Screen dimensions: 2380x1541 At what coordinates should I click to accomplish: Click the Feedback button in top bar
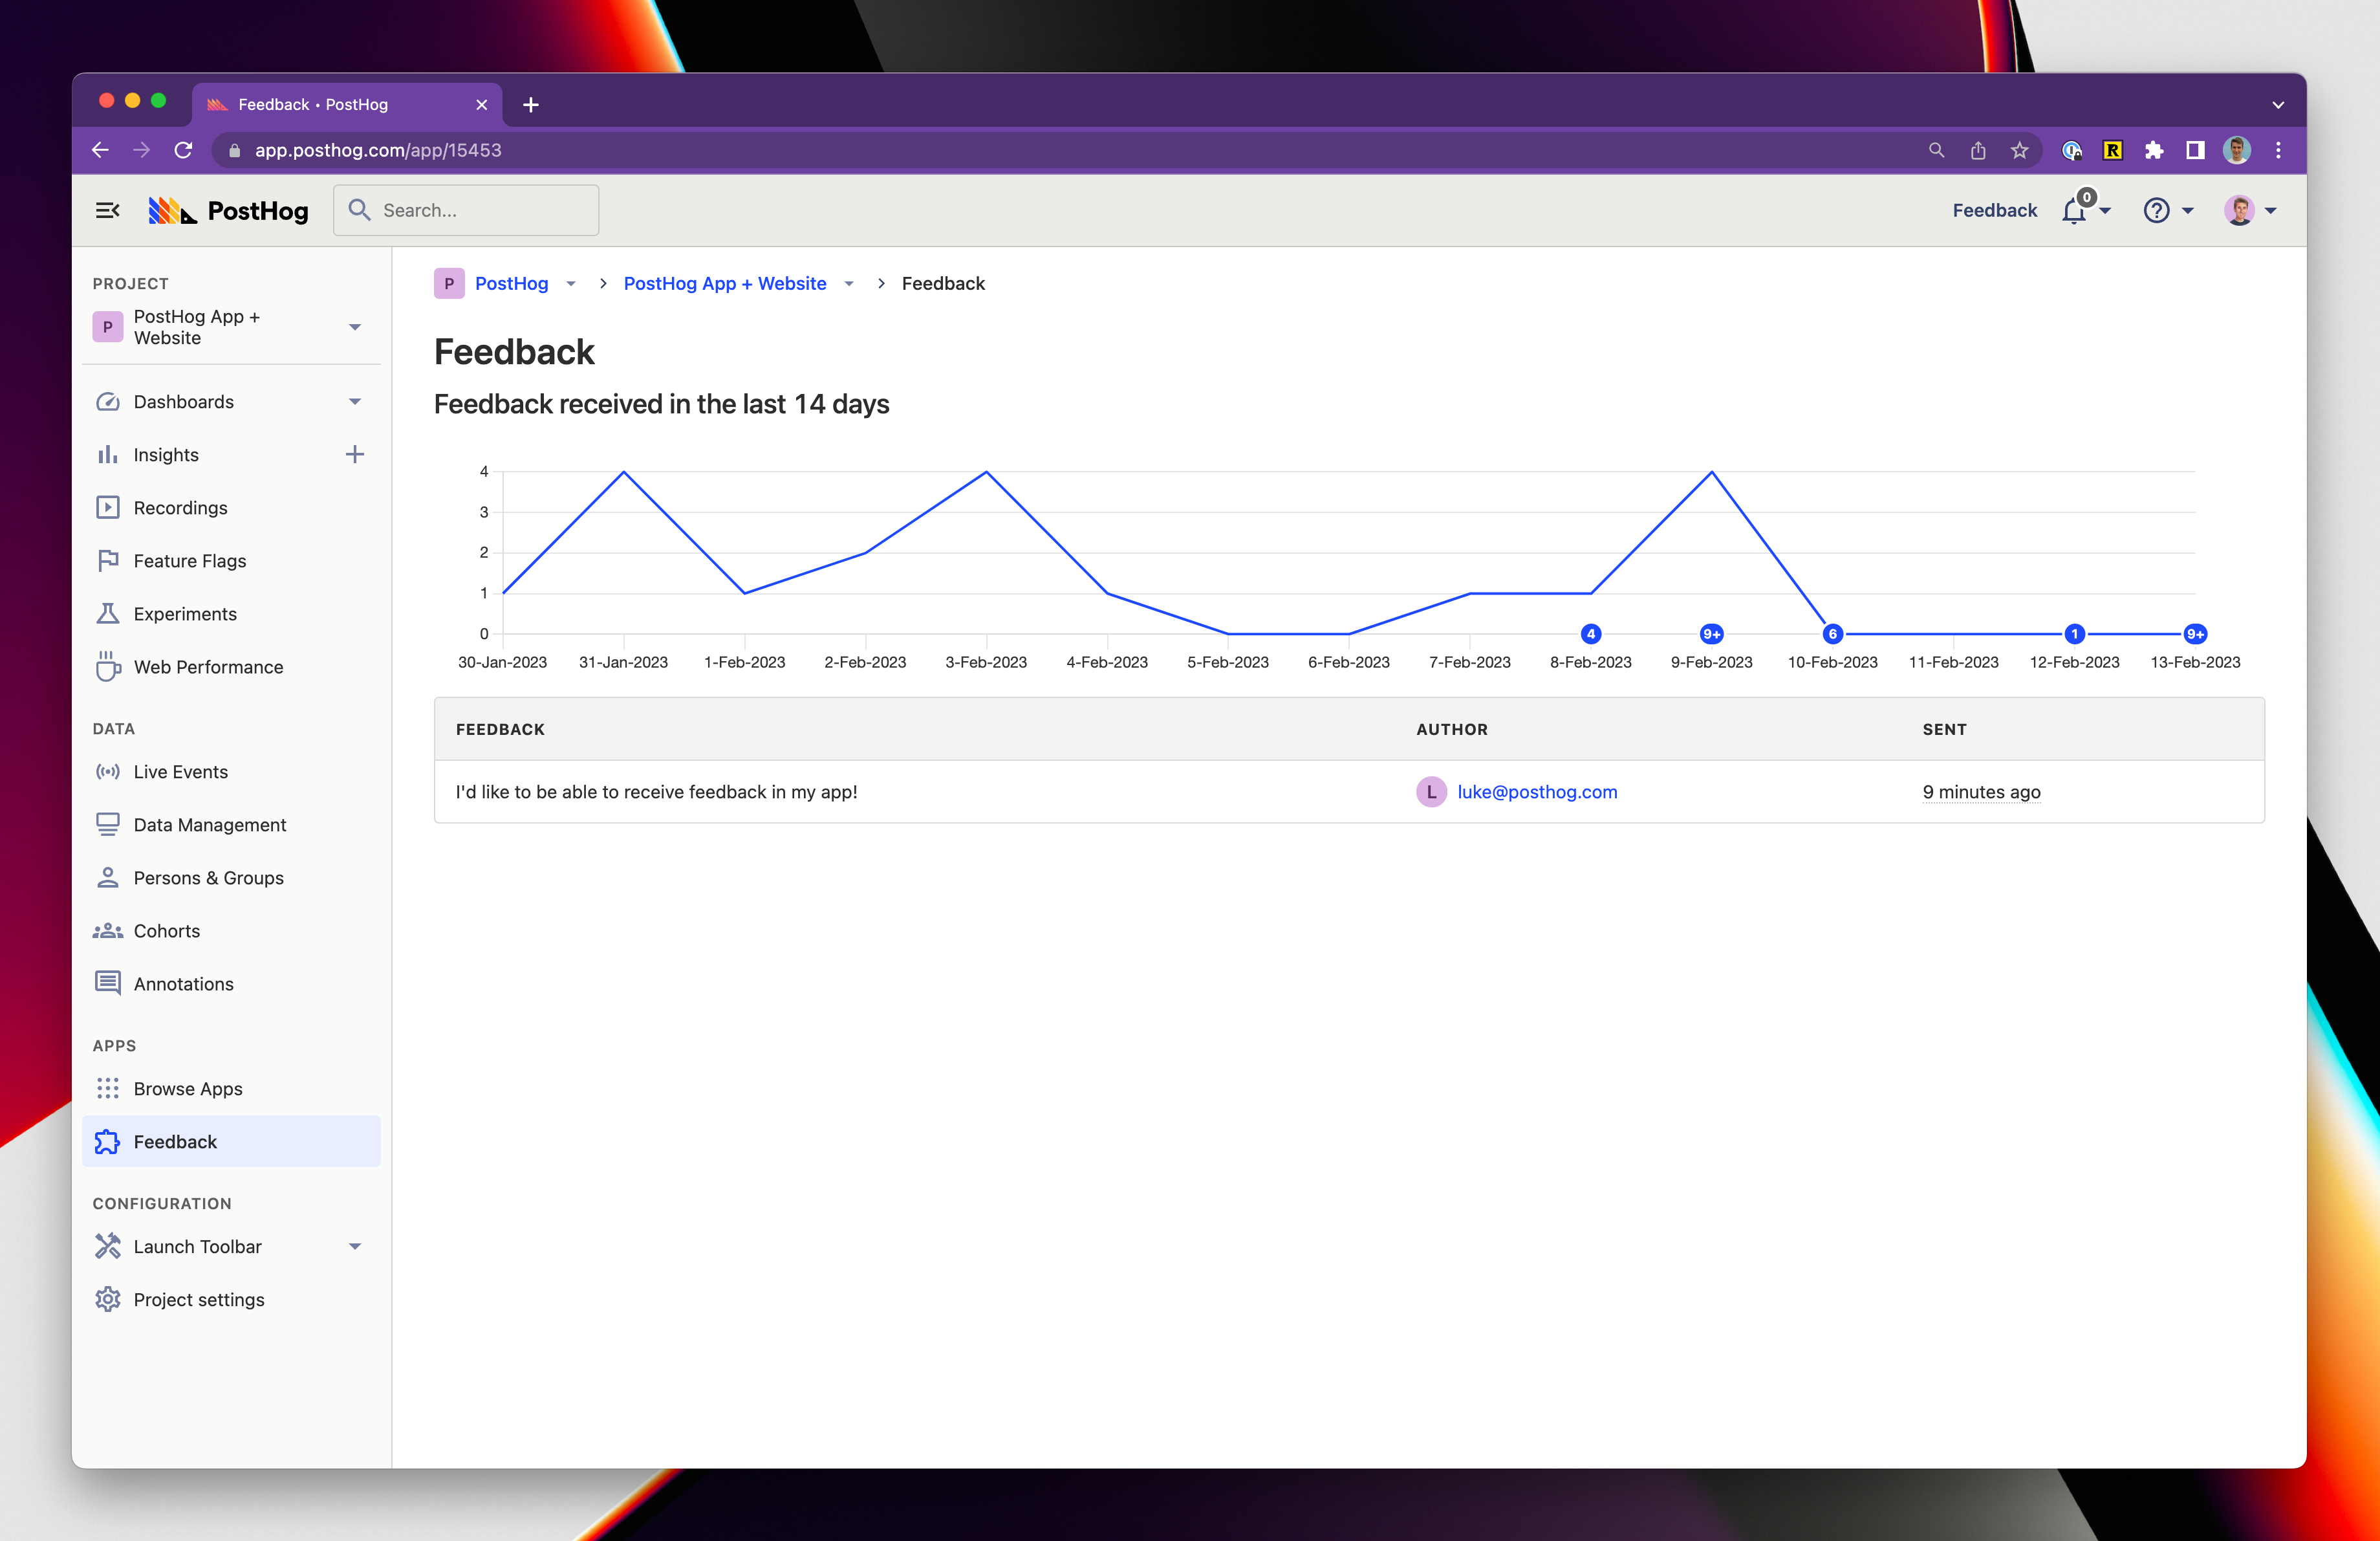[1994, 210]
